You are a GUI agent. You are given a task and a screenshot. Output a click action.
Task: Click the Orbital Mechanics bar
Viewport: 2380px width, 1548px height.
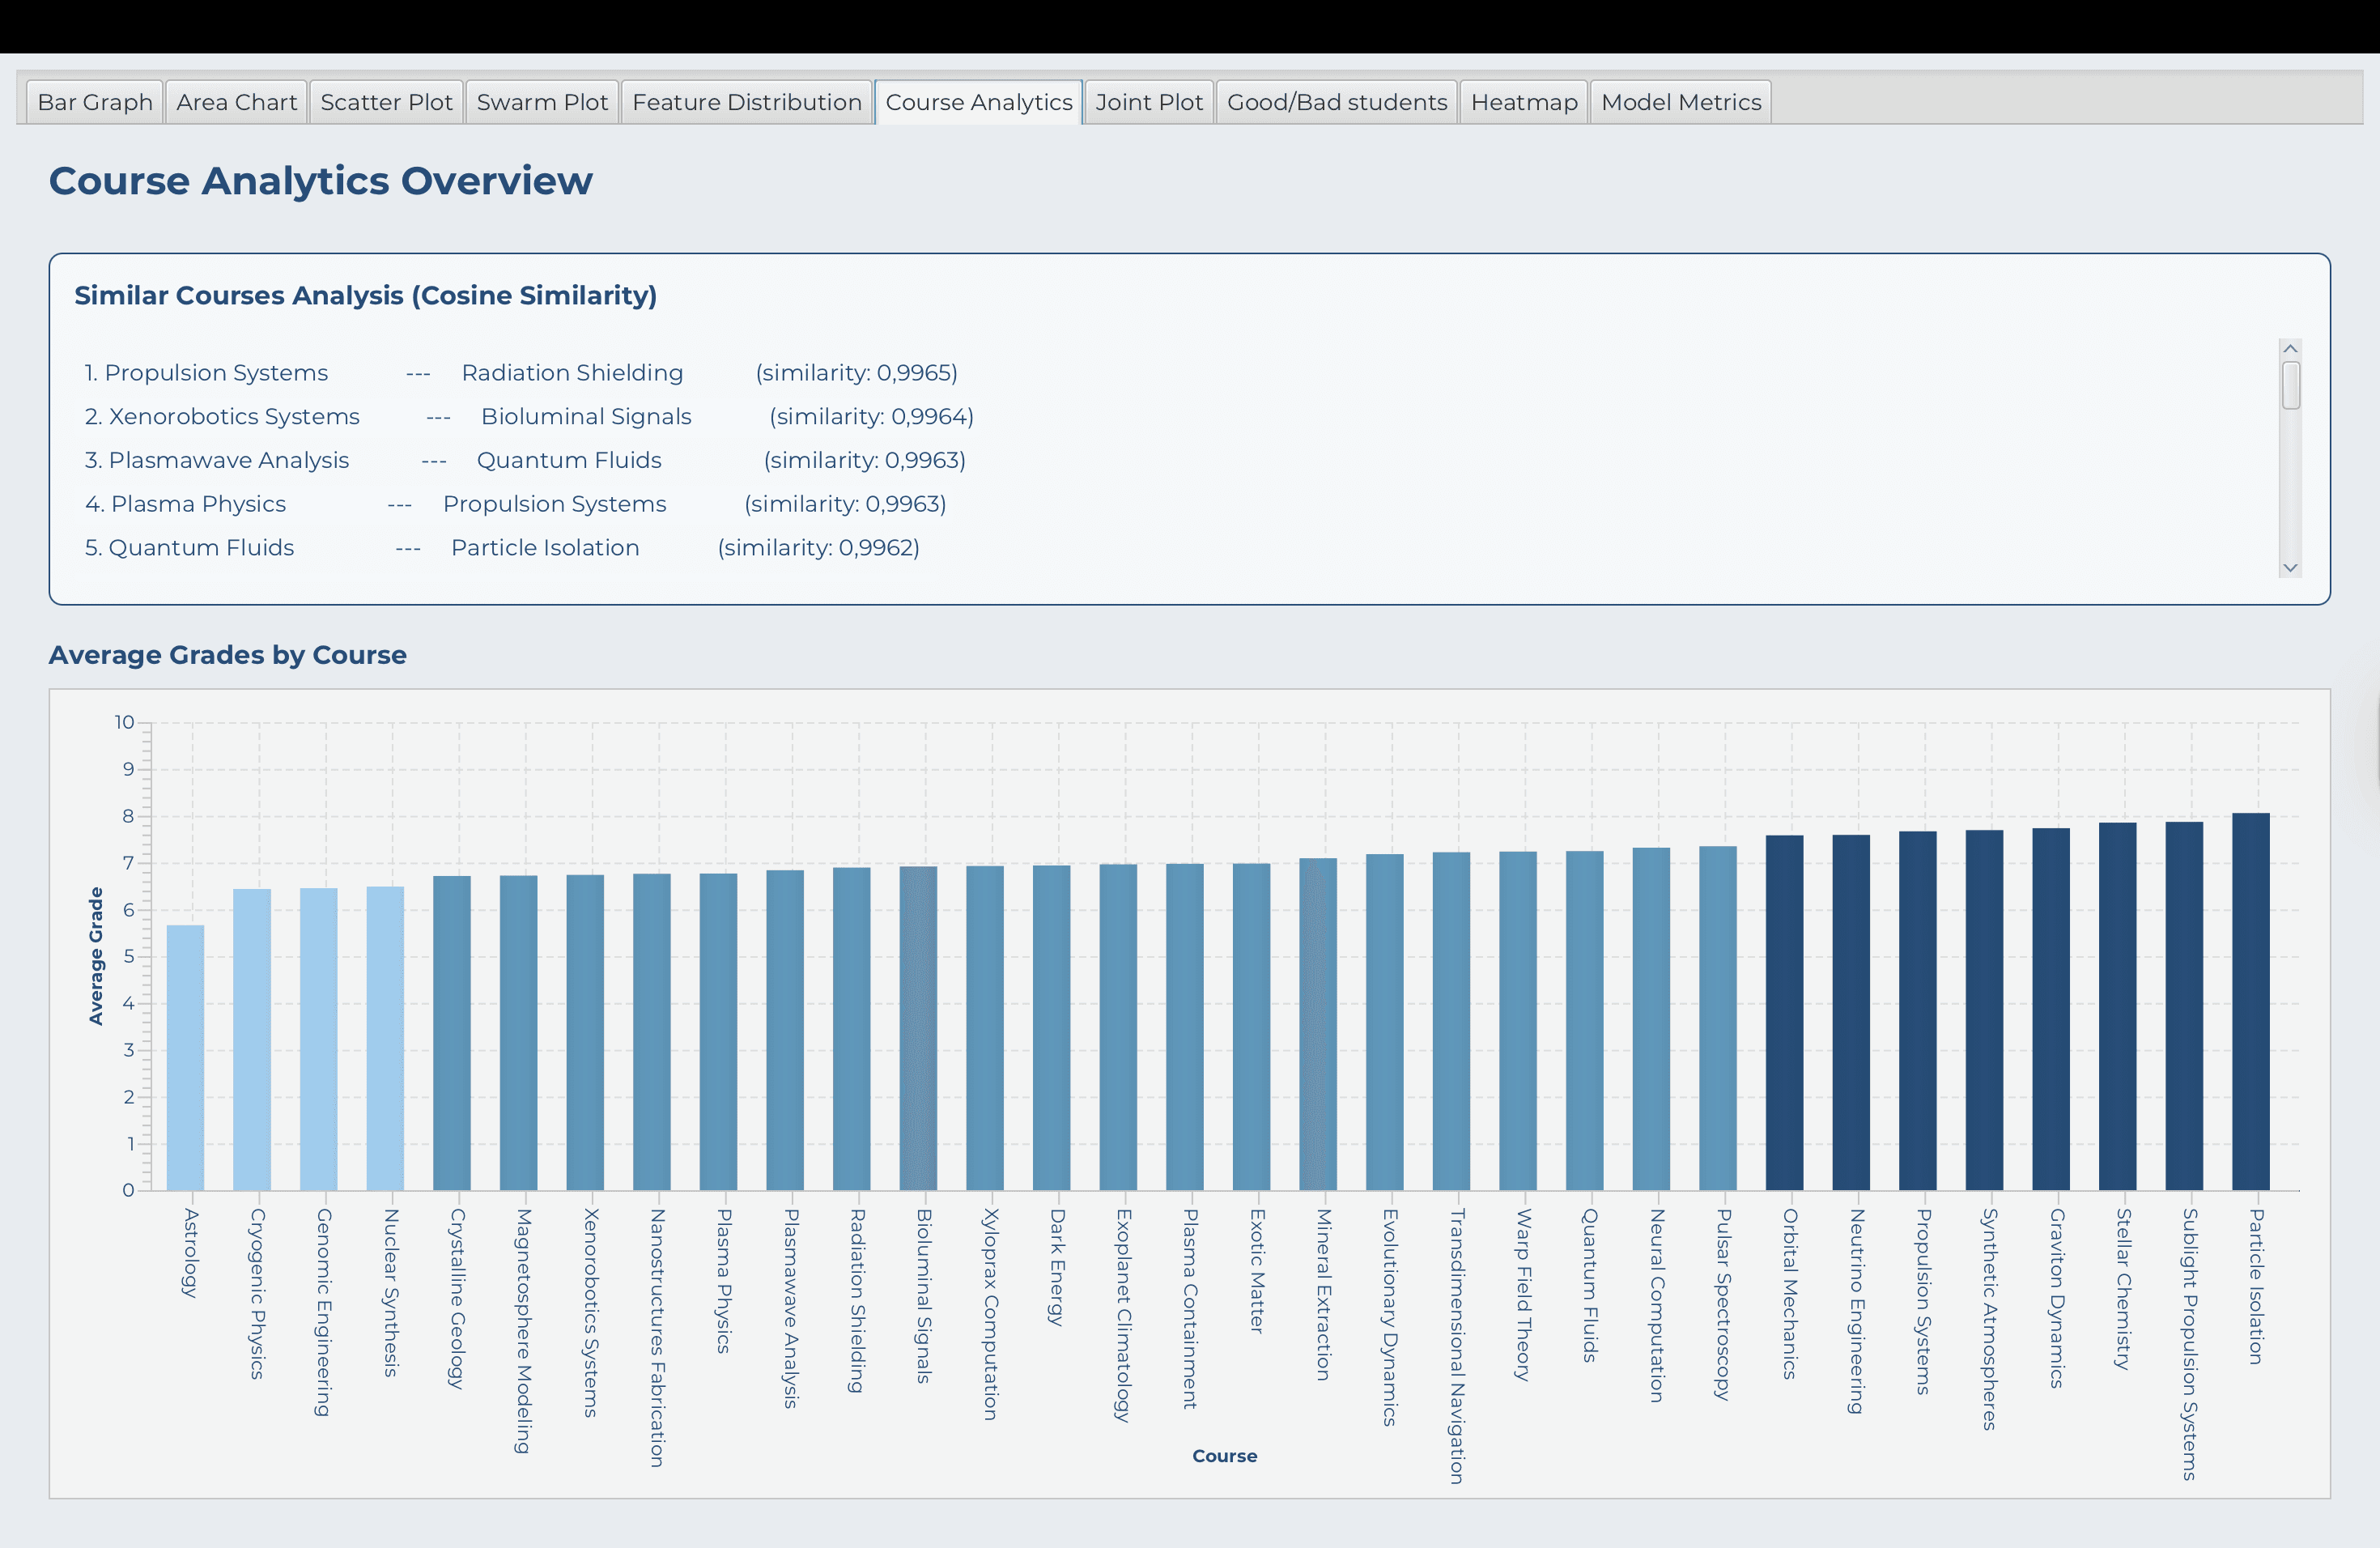[x=1784, y=1012]
